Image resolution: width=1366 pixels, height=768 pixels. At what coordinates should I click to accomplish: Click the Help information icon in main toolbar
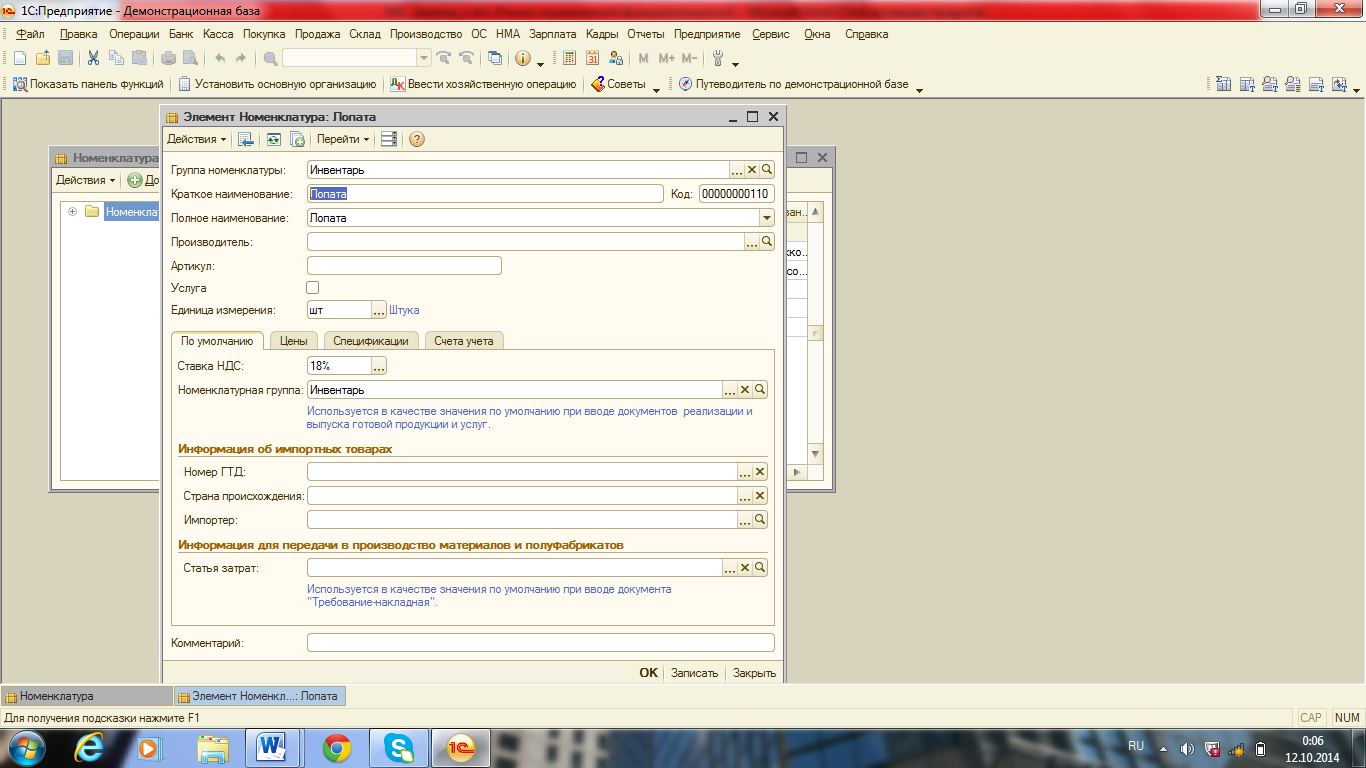(x=523, y=58)
